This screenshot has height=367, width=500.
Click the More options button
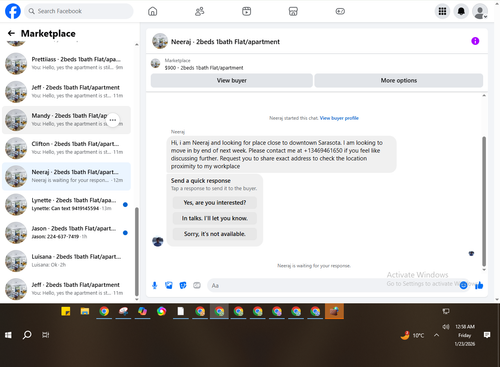coord(399,80)
